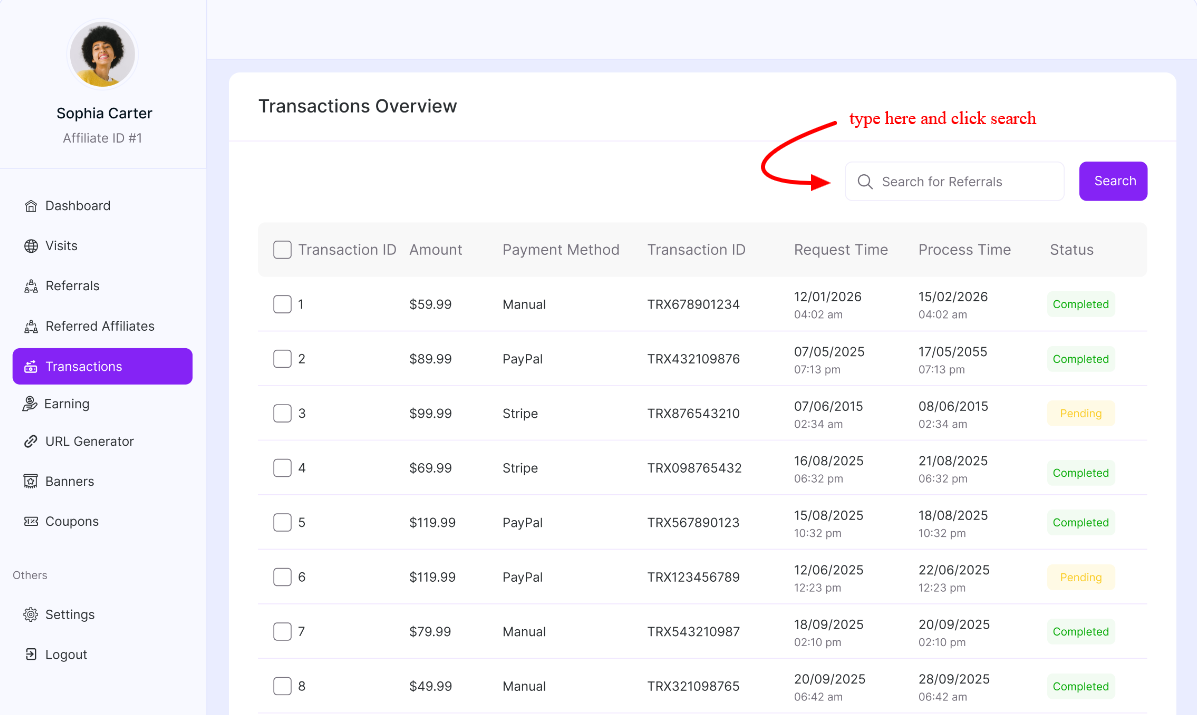
Task: Click the Referred Affiliates icon
Action: 31,327
